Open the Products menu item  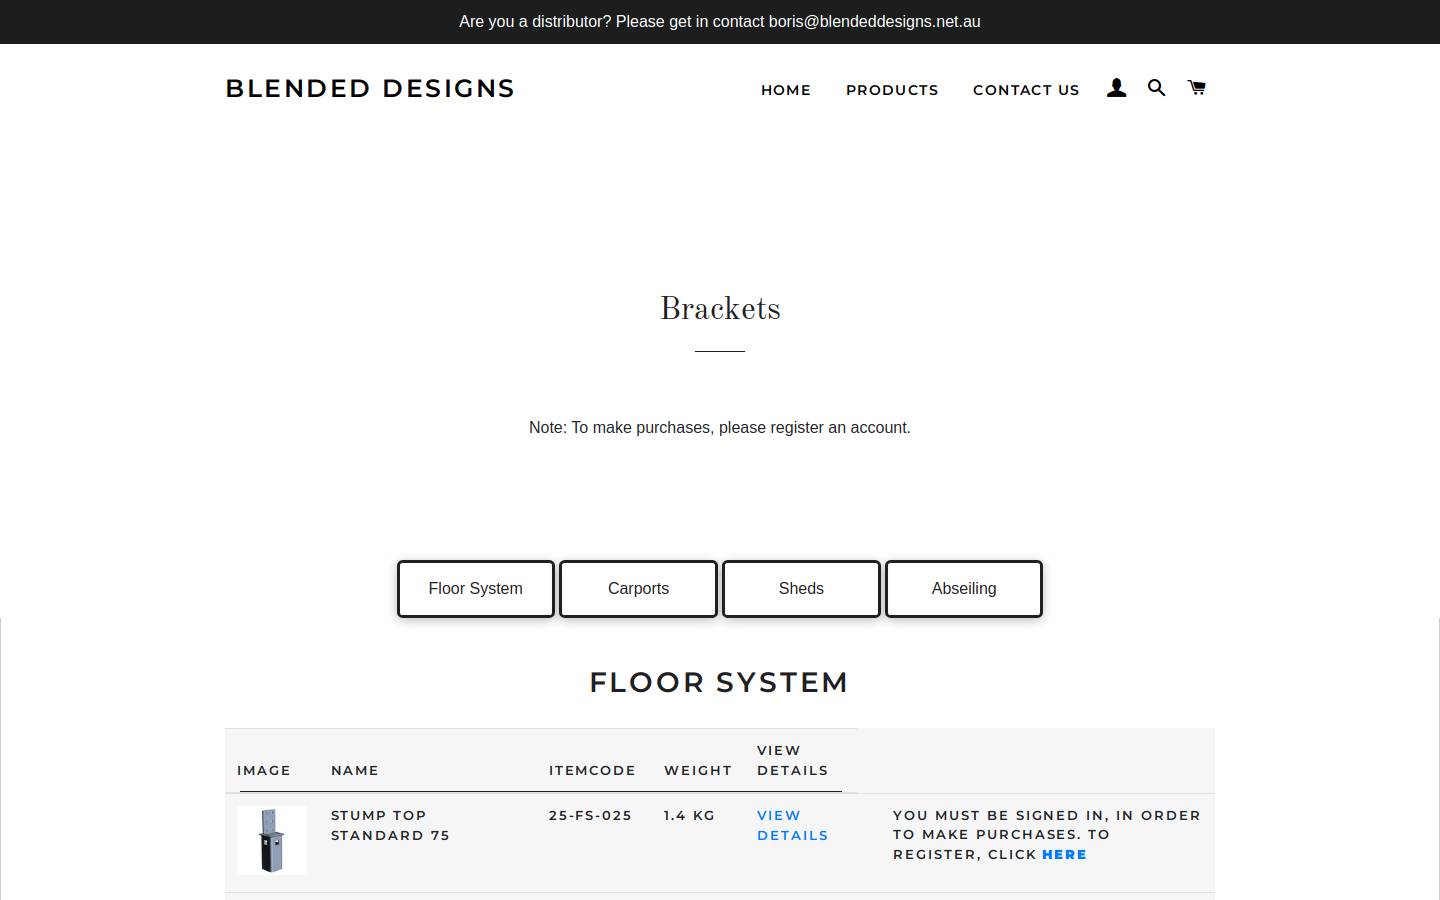(x=892, y=90)
